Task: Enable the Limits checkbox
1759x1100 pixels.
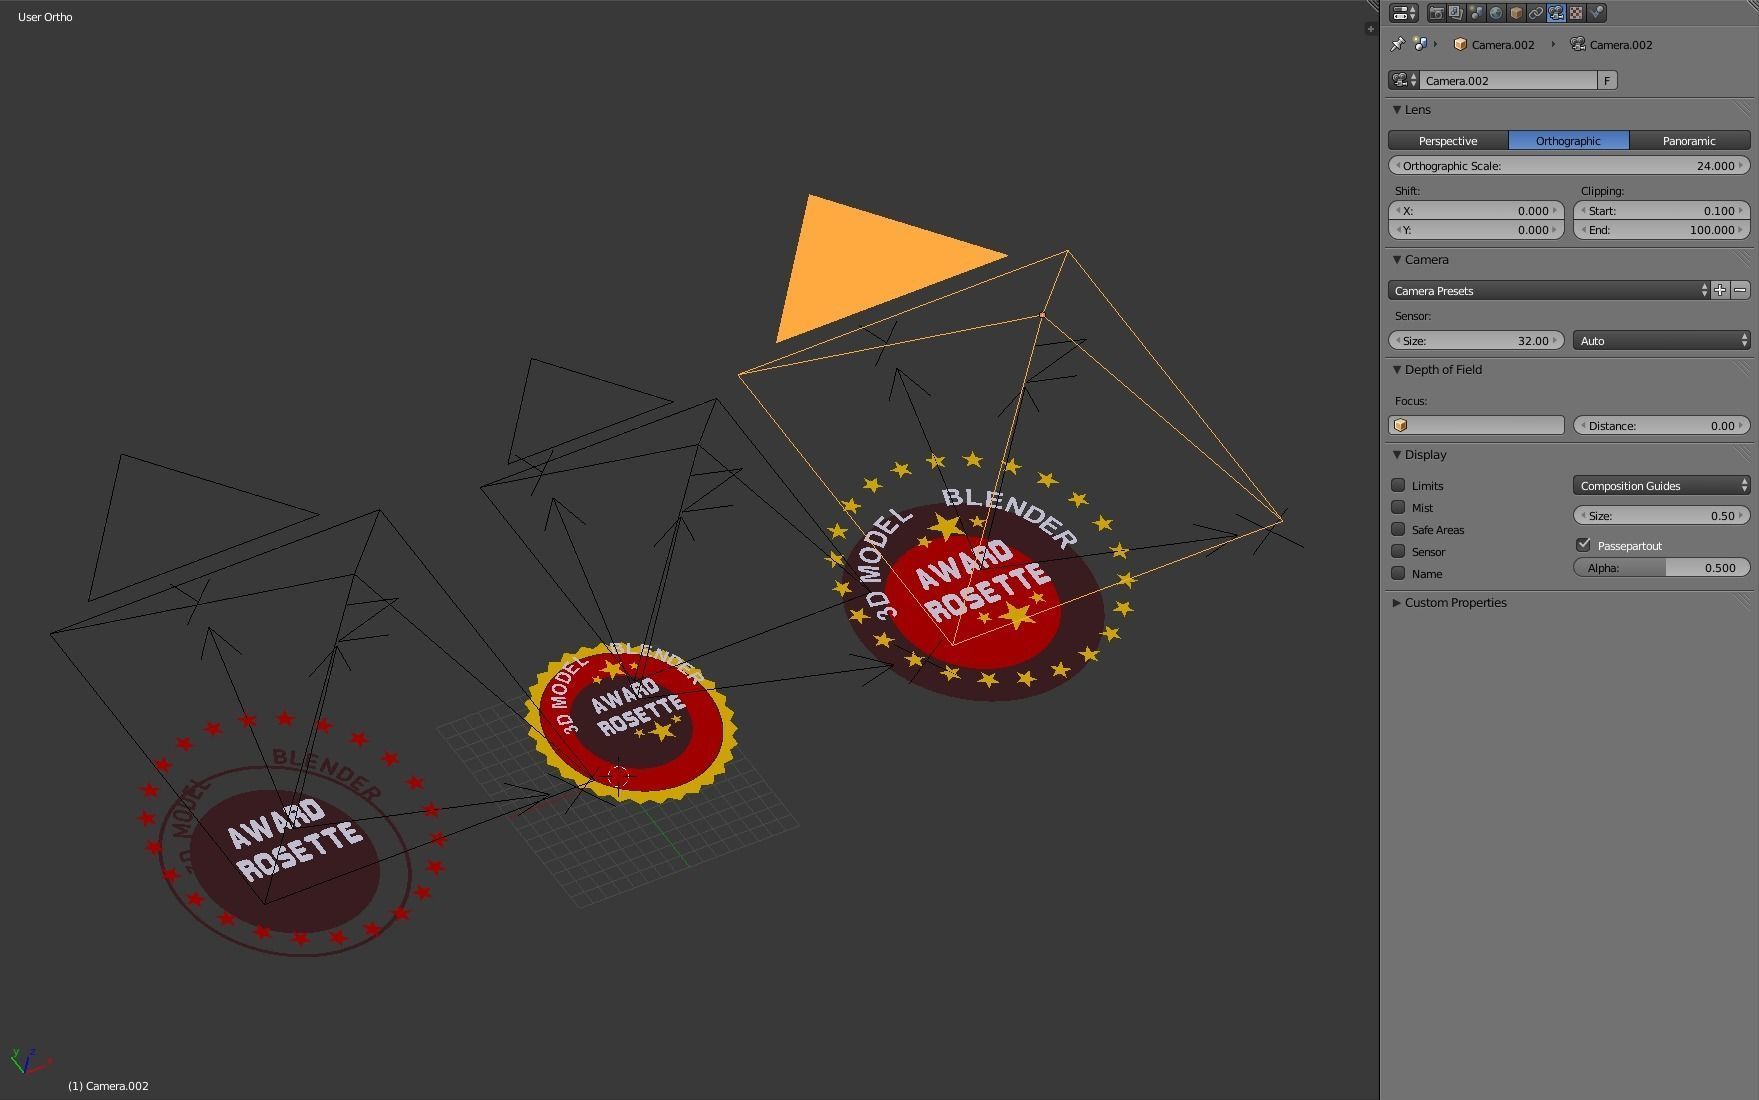Action: tap(1398, 485)
